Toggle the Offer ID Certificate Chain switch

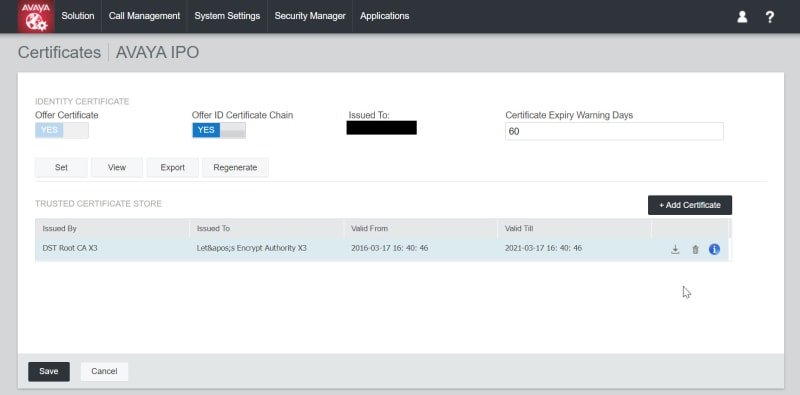(219, 130)
